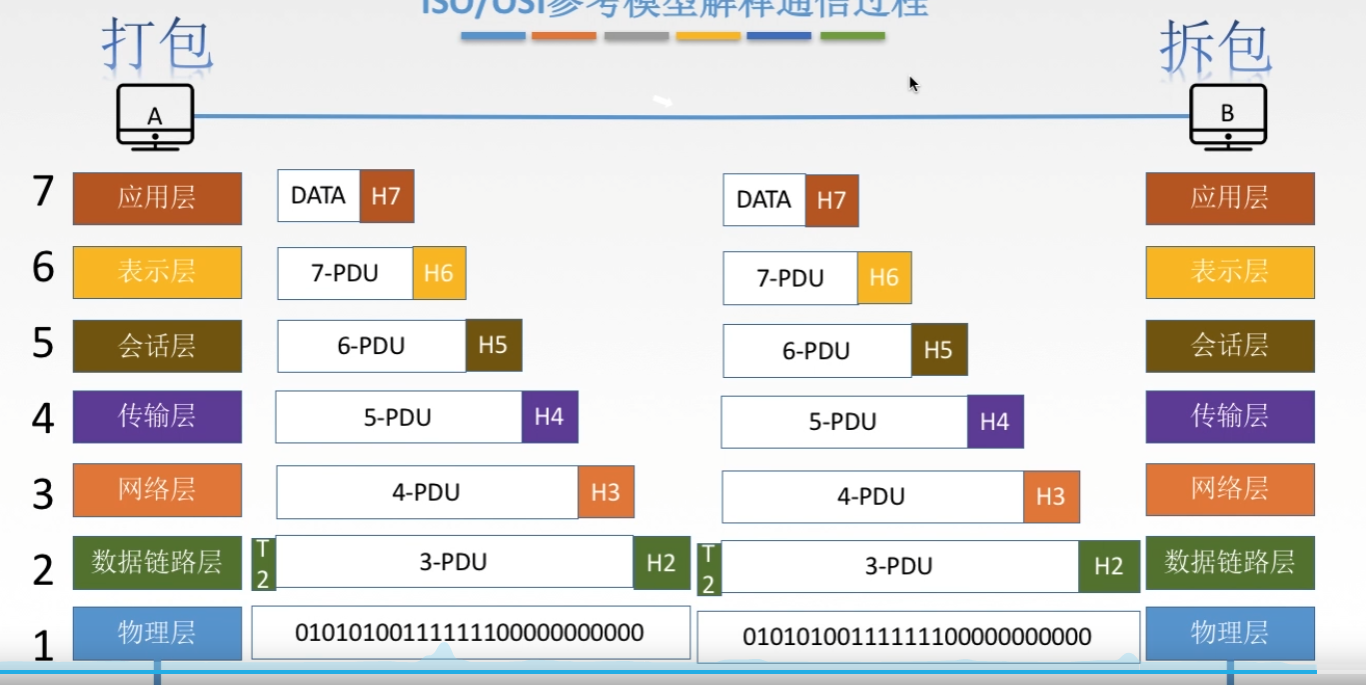This screenshot has height=685, width=1366.
Task: Select DATA box in 打包 column
Action: pos(318,196)
